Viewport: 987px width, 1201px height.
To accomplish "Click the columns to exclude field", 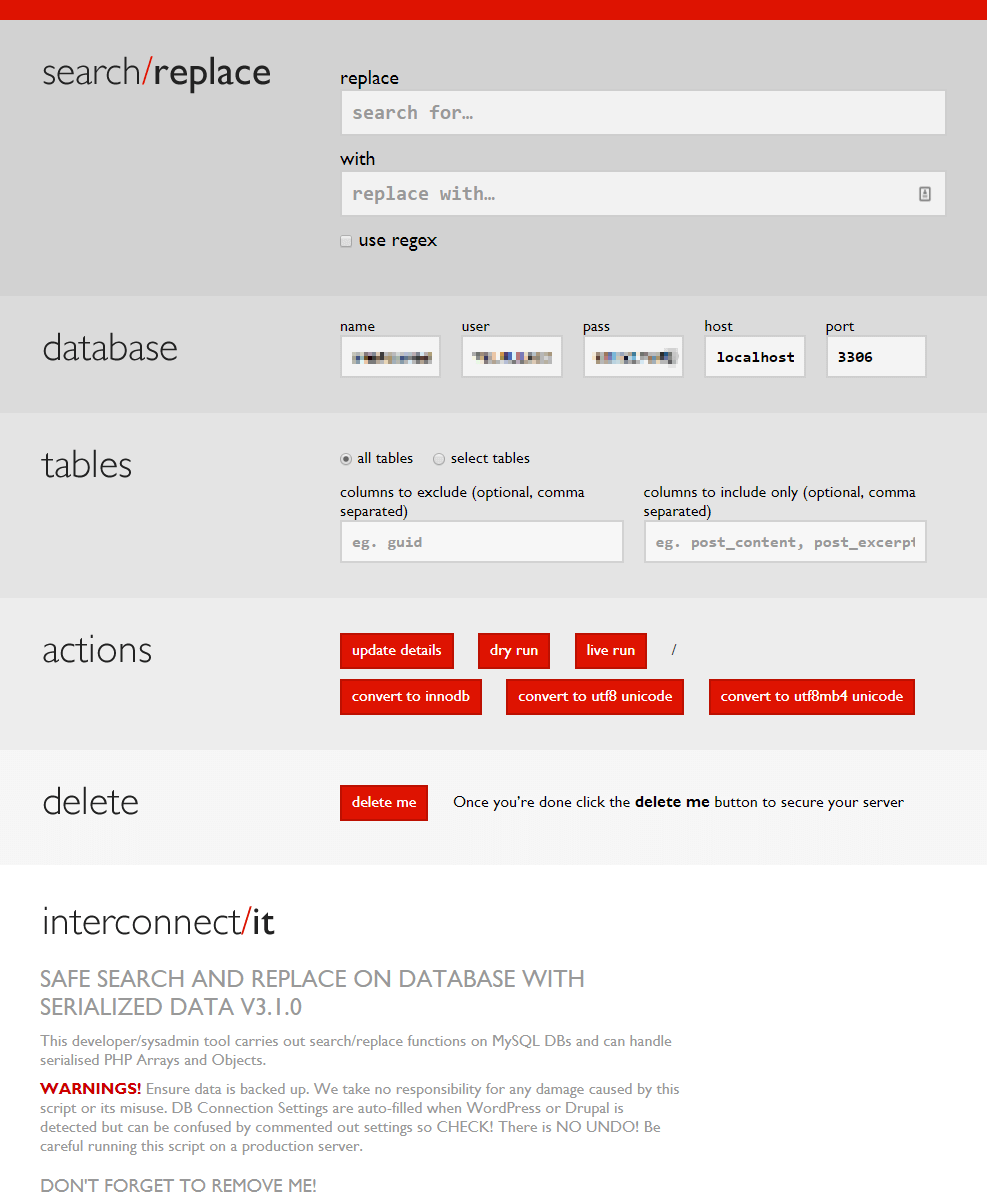I will point(481,542).
